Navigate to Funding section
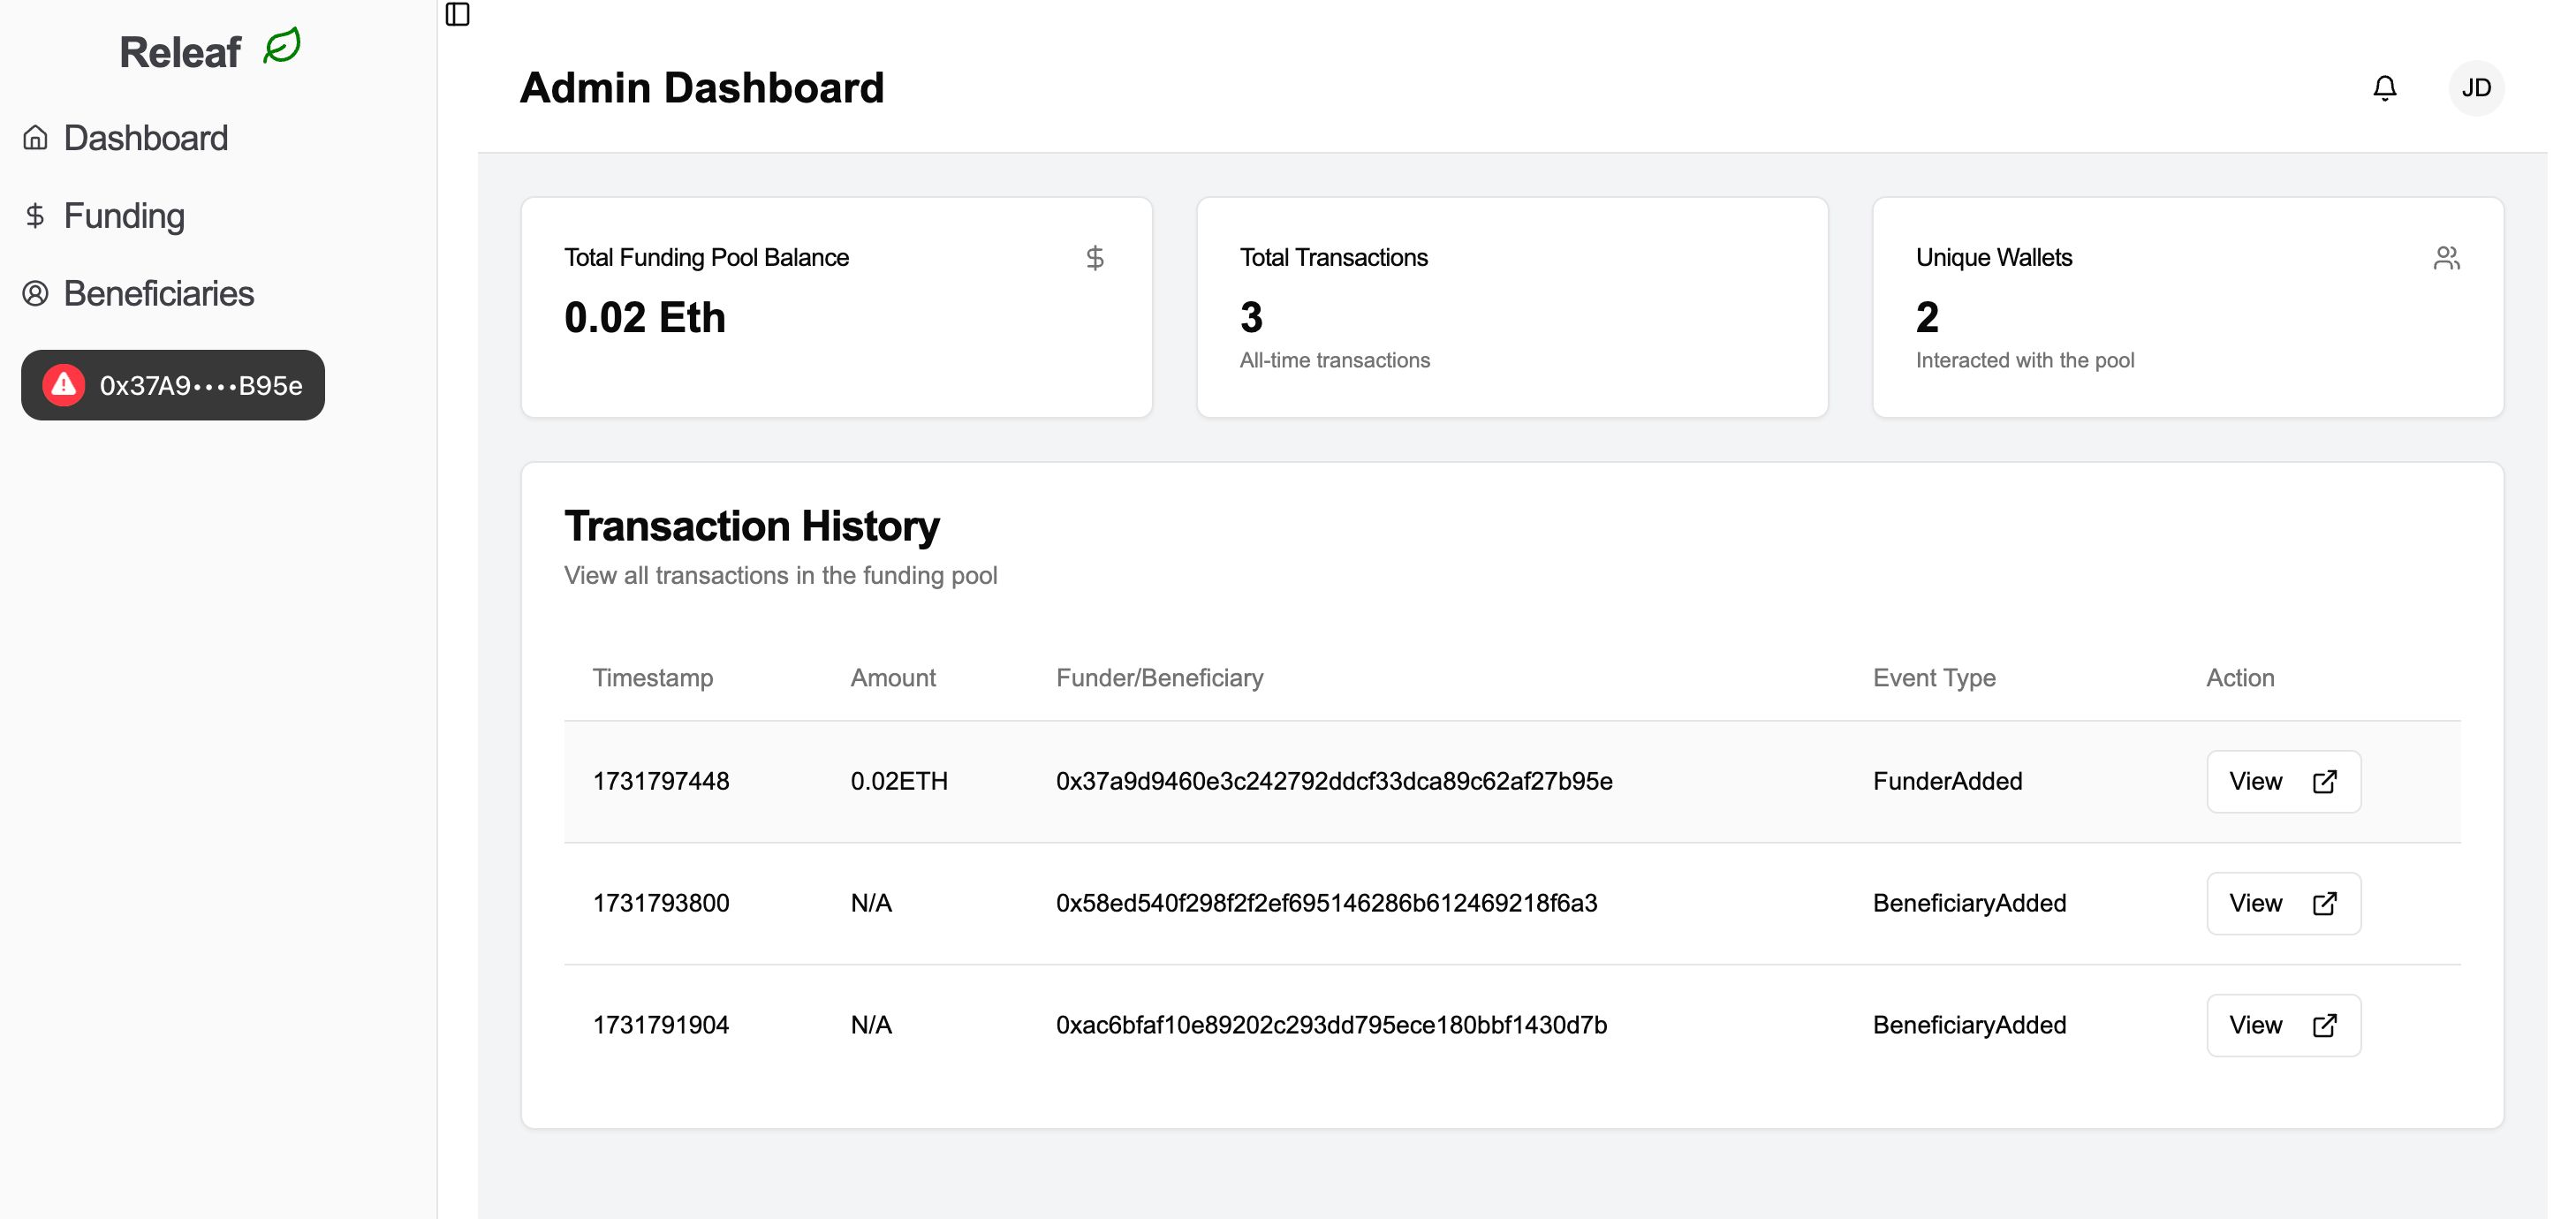This screenshot has width=2576, height=1219. pos(122,216)
